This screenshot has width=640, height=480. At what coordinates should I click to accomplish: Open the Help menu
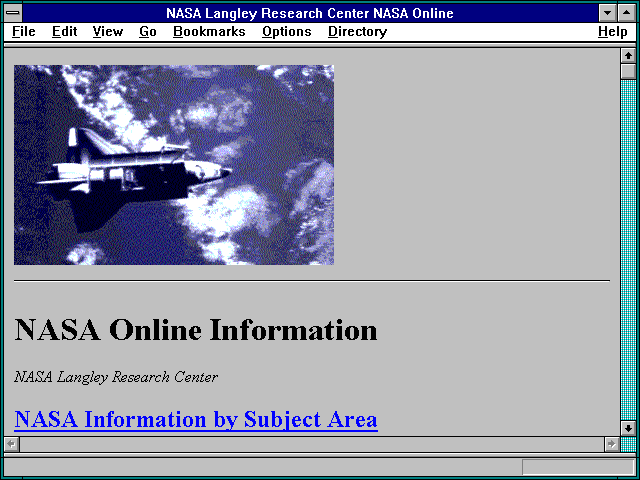[x=613, y=31]
